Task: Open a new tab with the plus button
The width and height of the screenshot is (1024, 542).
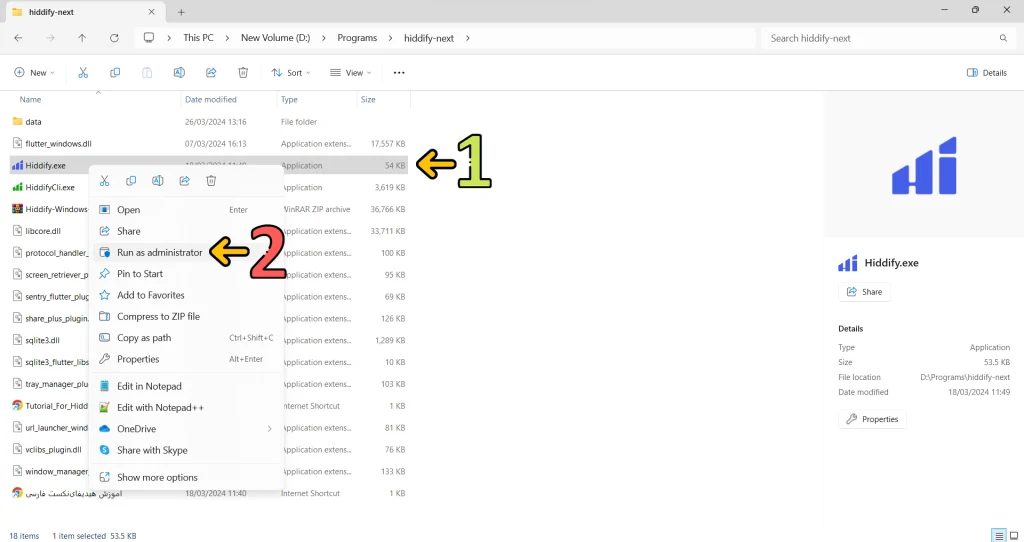Action: coord(182,12)
